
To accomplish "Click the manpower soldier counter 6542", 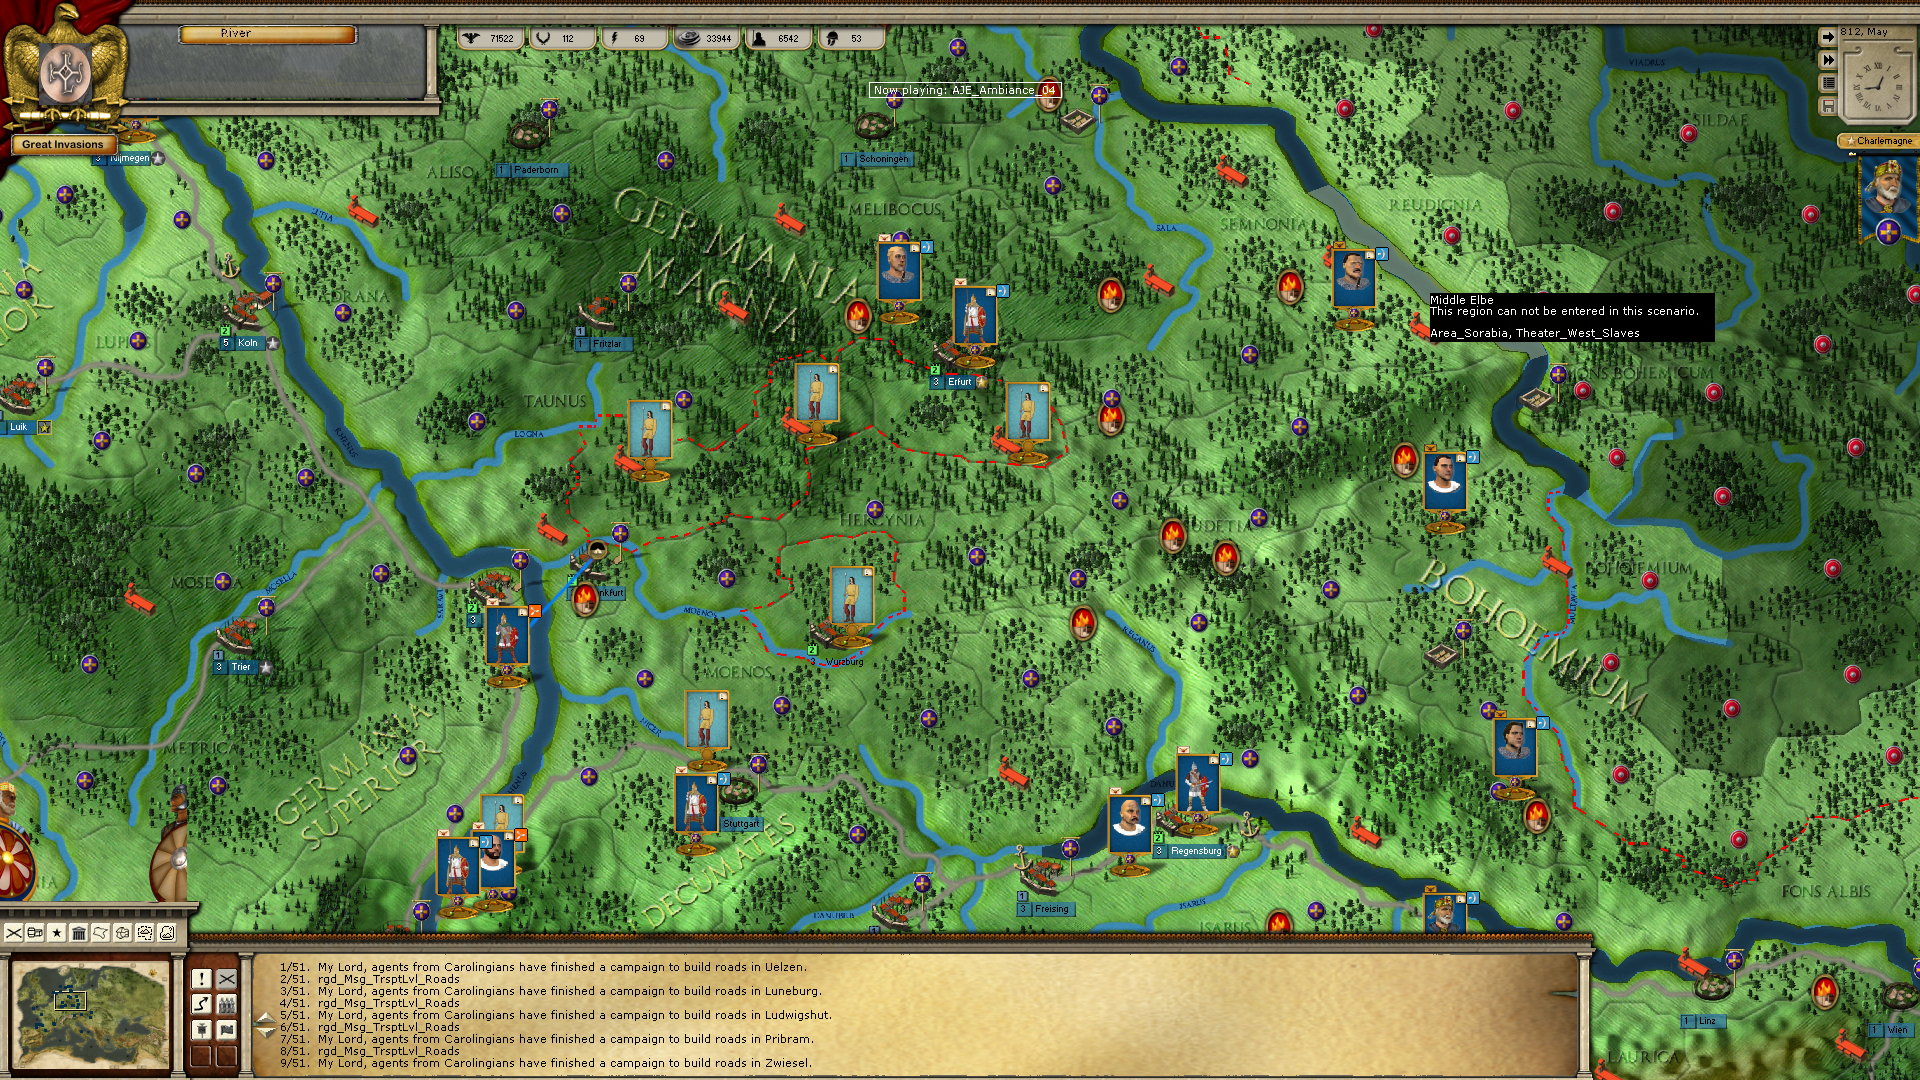I will click(x=777, y=39).
